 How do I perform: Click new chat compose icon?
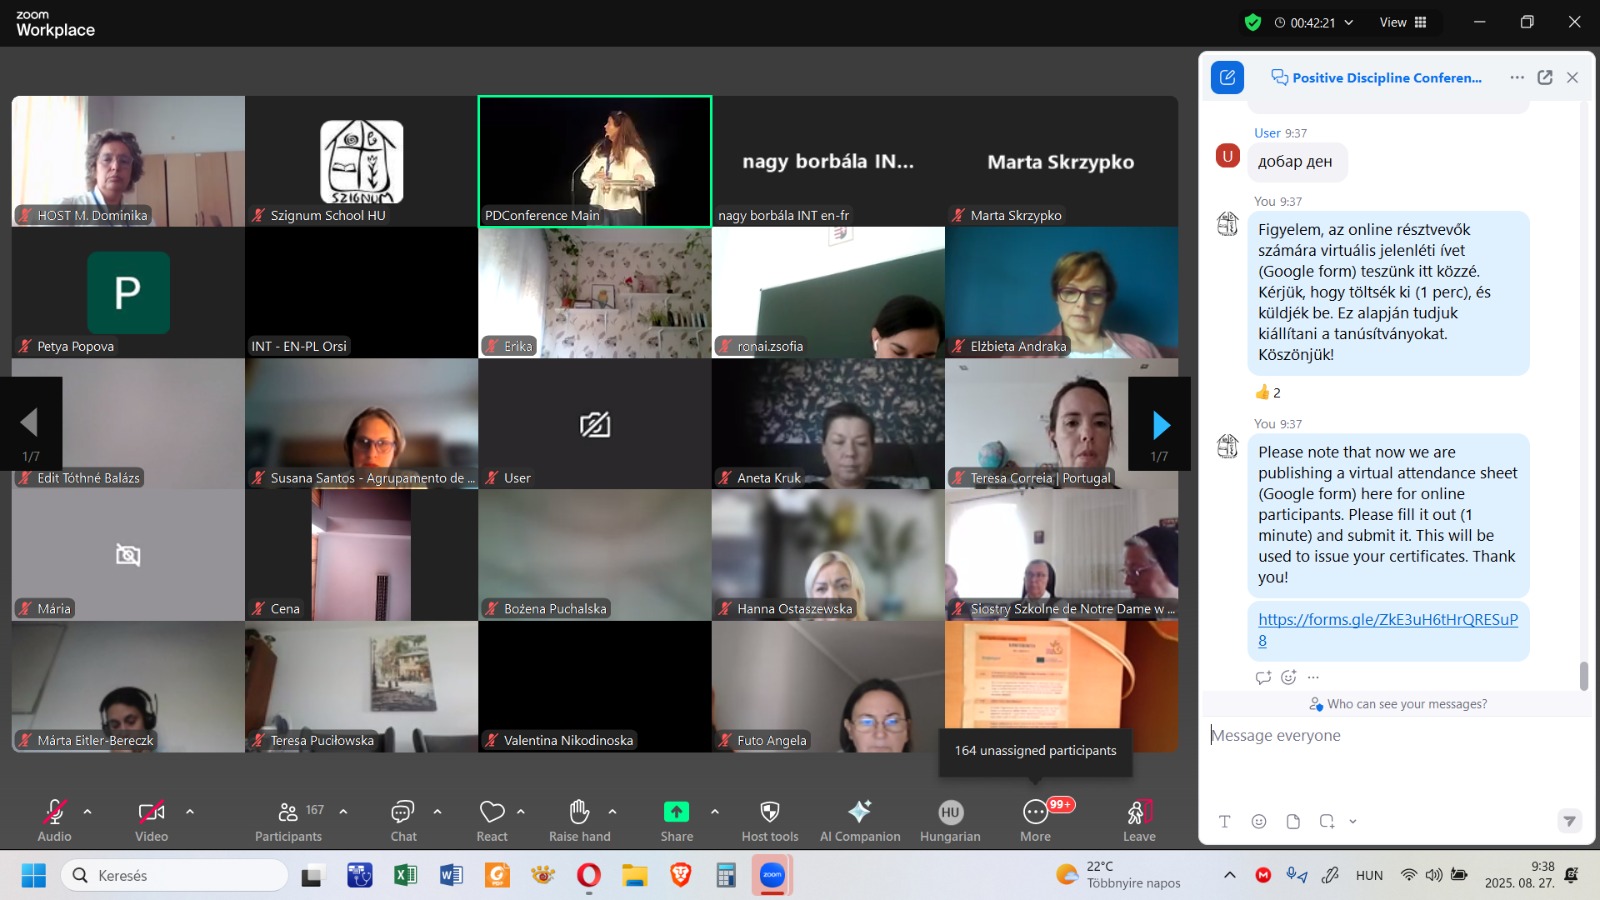(x=1227, y=78)
